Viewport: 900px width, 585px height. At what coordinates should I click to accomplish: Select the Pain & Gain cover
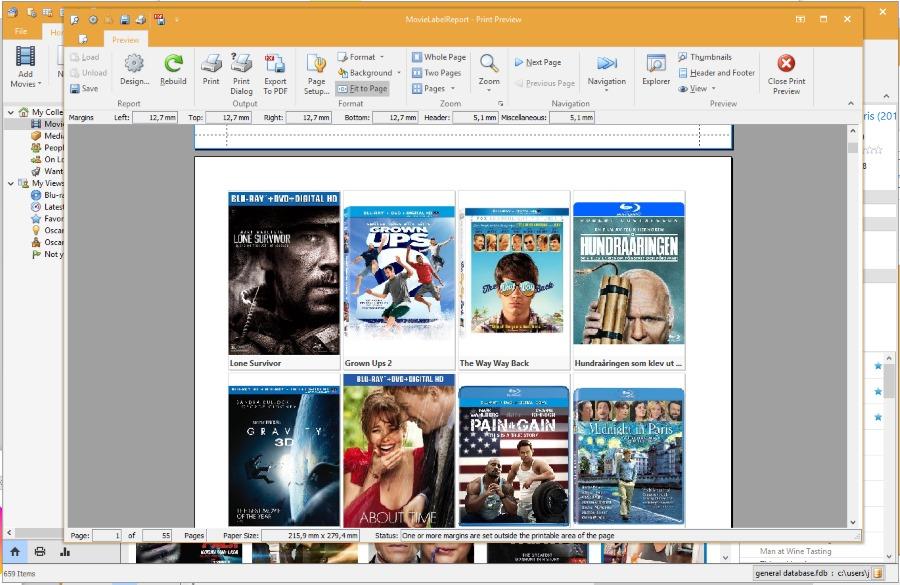pyautogui.click(x=514, y=455)
